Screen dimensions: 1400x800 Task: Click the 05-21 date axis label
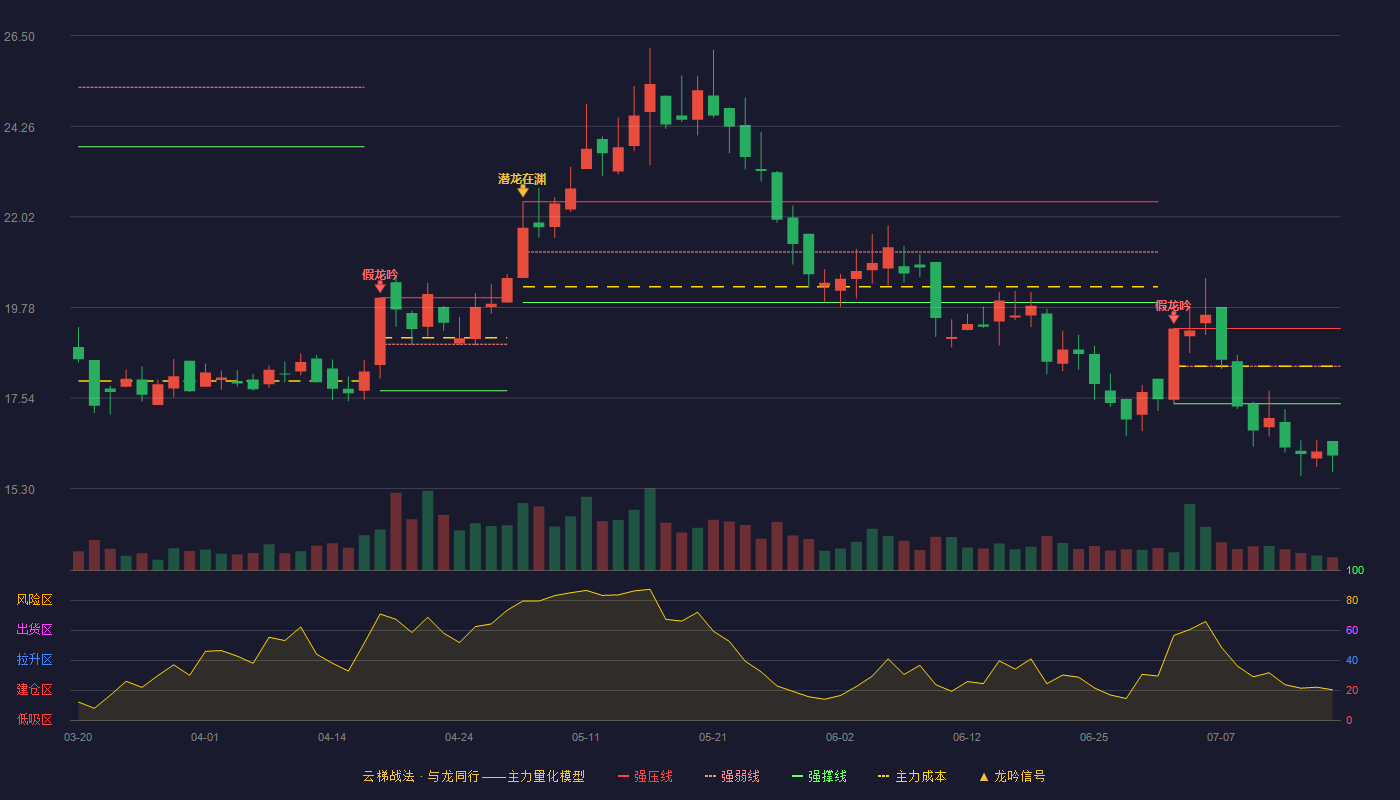(x=713, y=737)
